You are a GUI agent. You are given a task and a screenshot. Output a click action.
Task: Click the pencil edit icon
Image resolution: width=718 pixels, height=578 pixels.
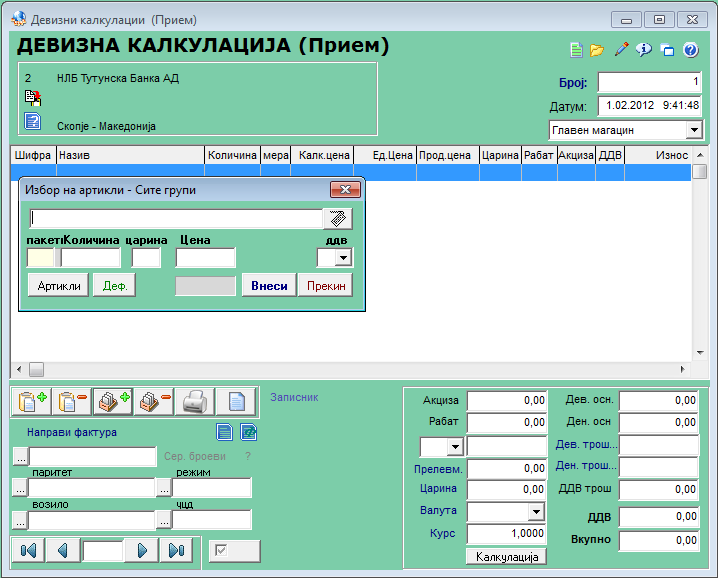coord(621,49)
